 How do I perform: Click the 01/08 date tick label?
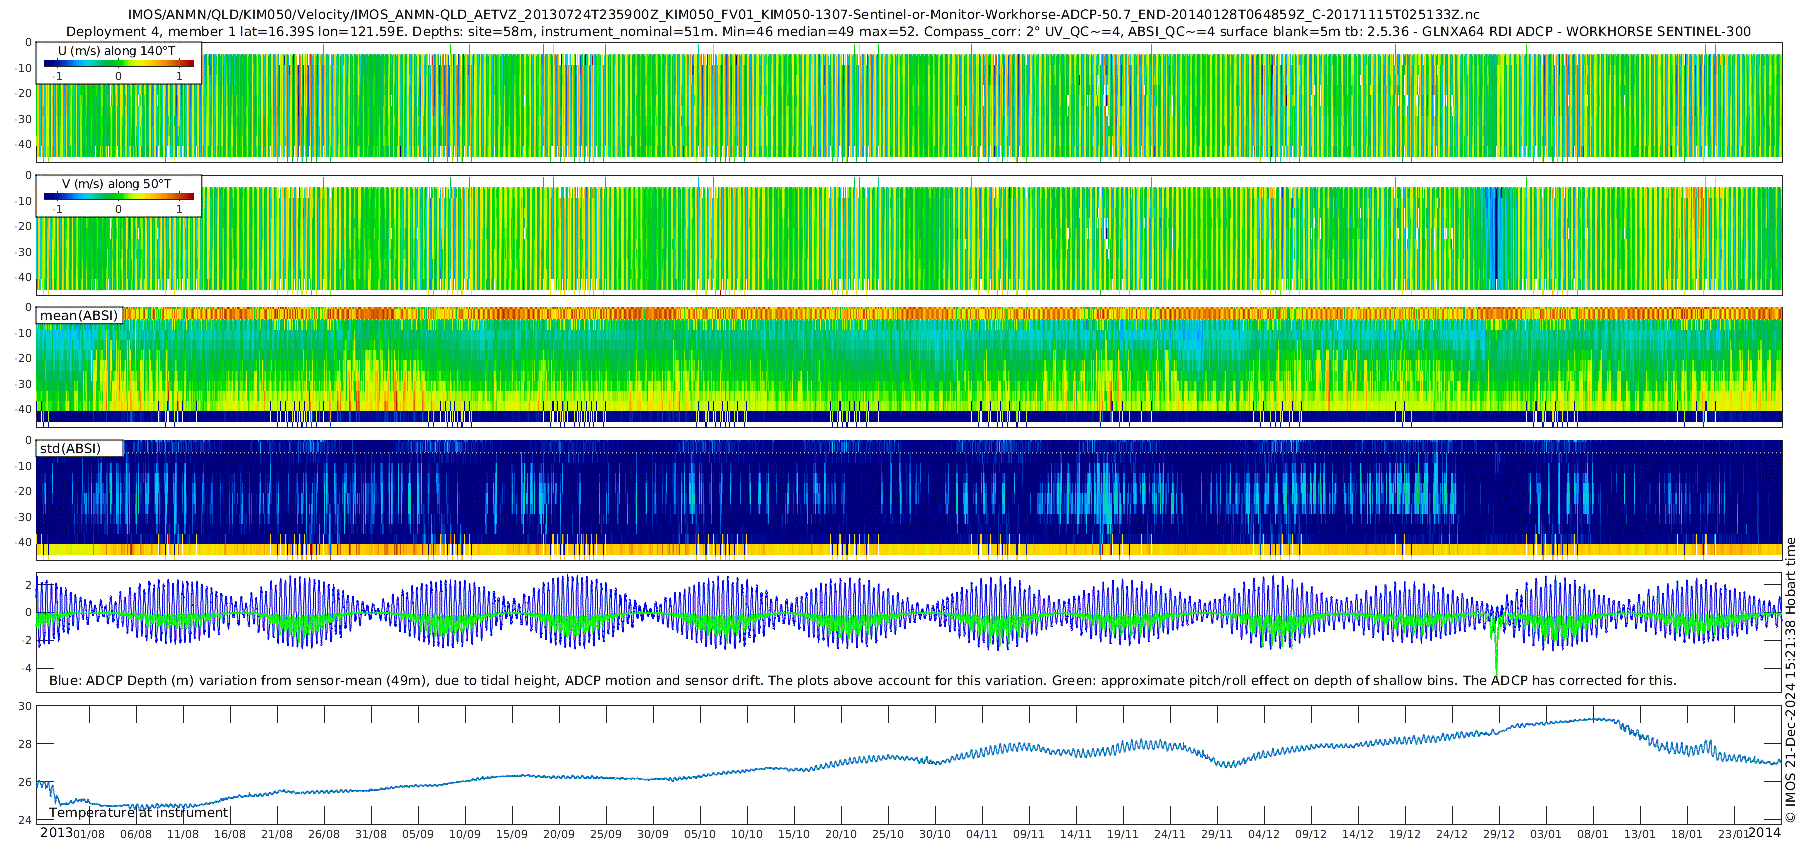click(x=88, y=834)
